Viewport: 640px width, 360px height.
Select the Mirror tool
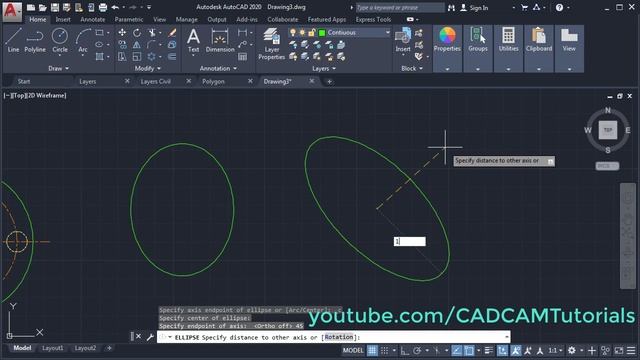point(137,44)
